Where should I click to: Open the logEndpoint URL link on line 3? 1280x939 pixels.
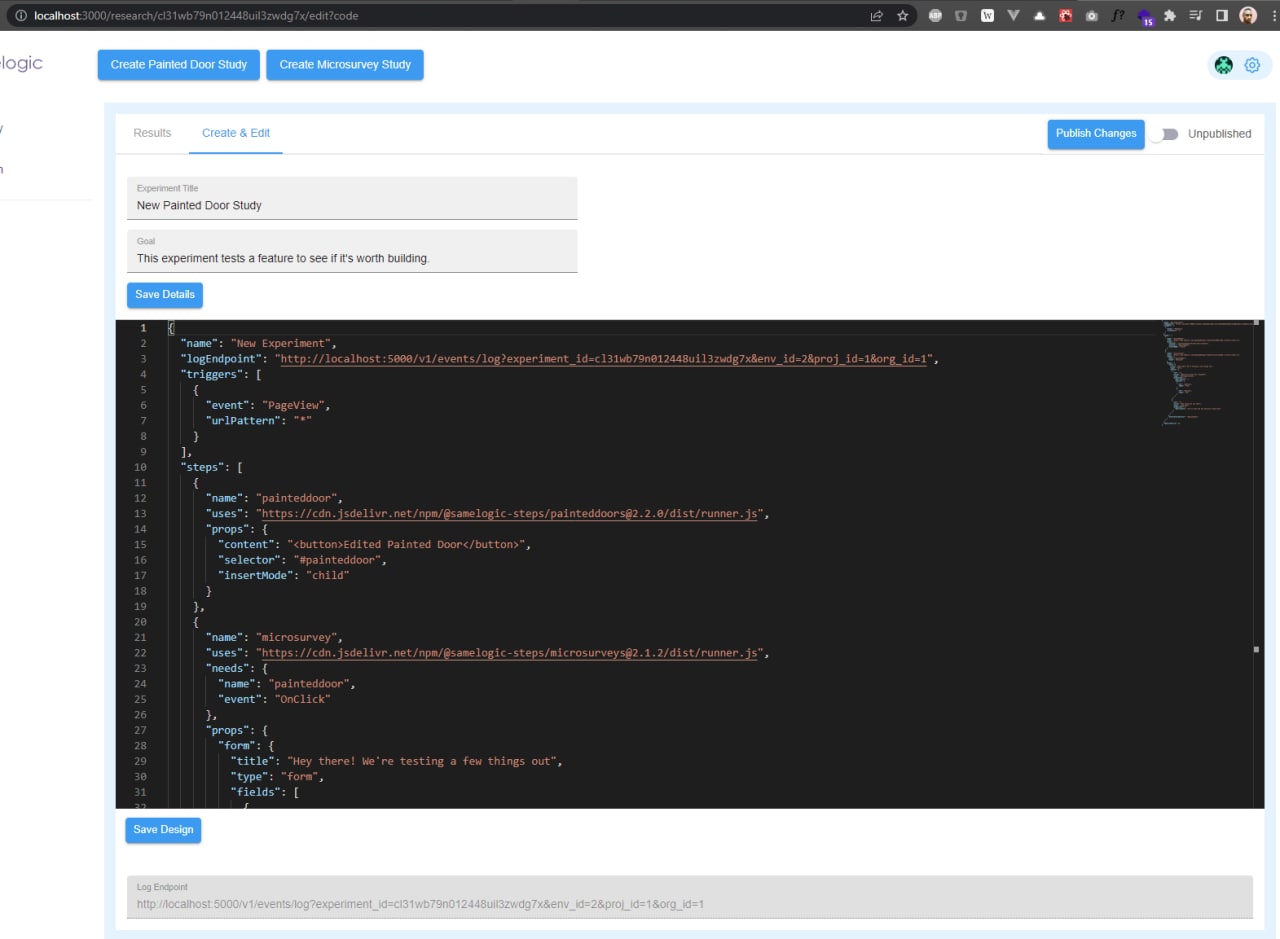tap(603, 359)
